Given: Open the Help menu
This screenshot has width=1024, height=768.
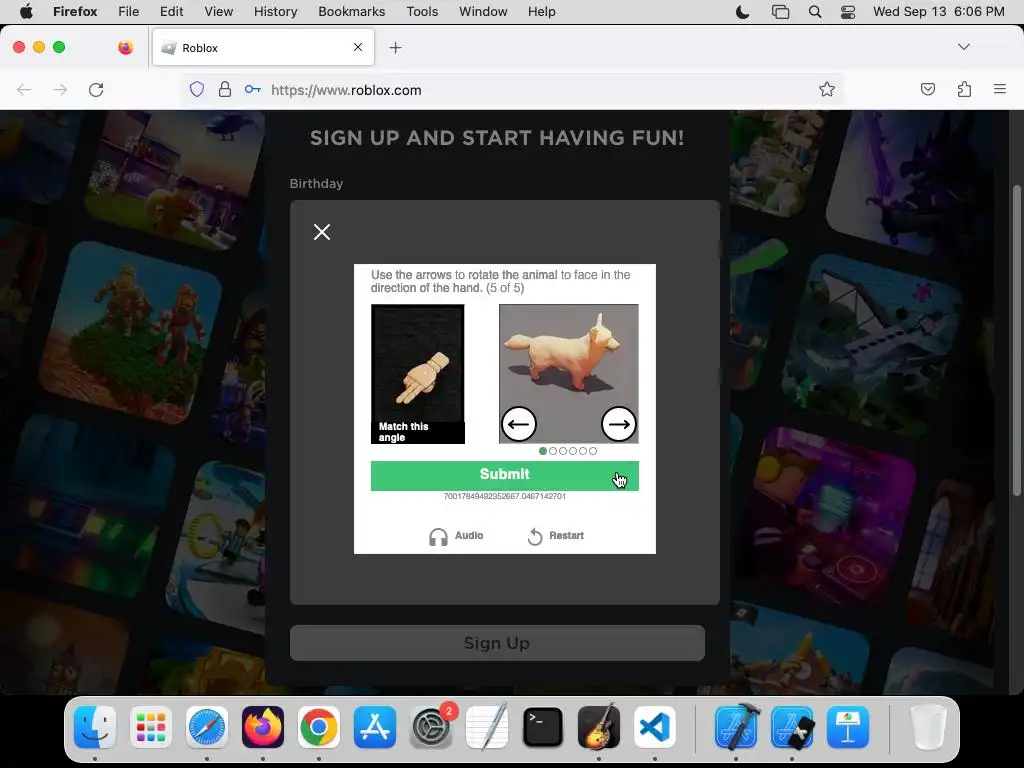Looking at the screenshot, I should (541, 12).
